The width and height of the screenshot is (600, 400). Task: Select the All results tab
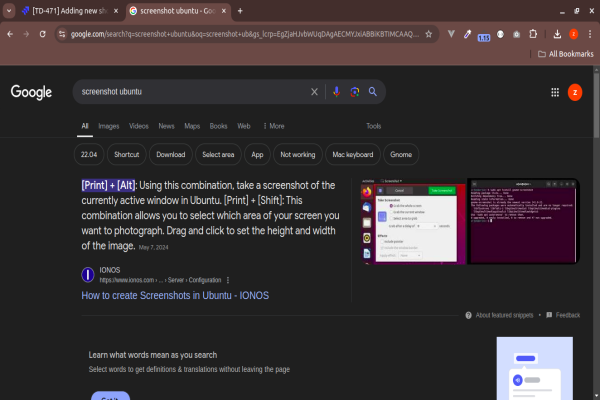[85, 126]
